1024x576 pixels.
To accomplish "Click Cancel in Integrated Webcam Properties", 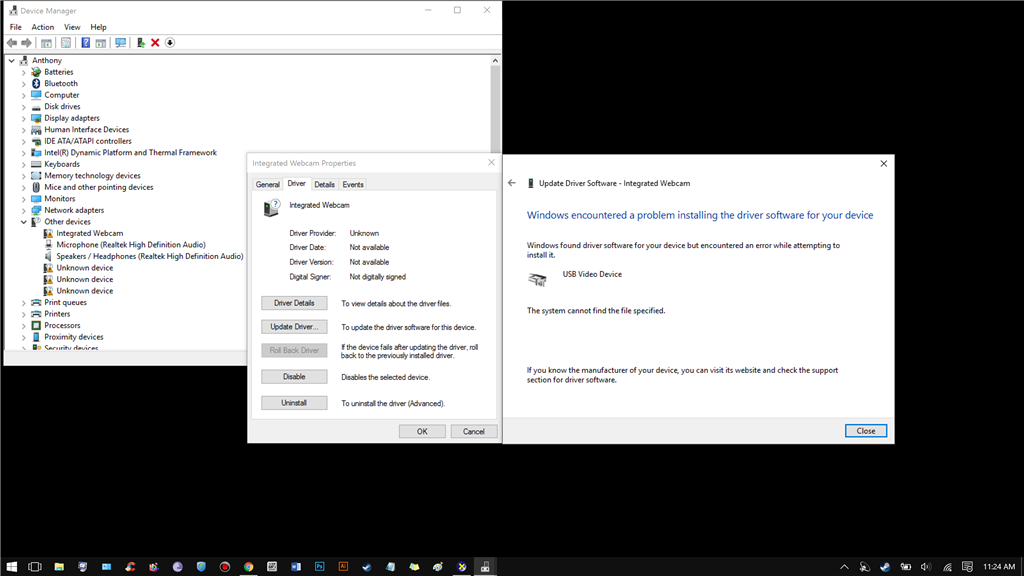I will click(473, 432).
